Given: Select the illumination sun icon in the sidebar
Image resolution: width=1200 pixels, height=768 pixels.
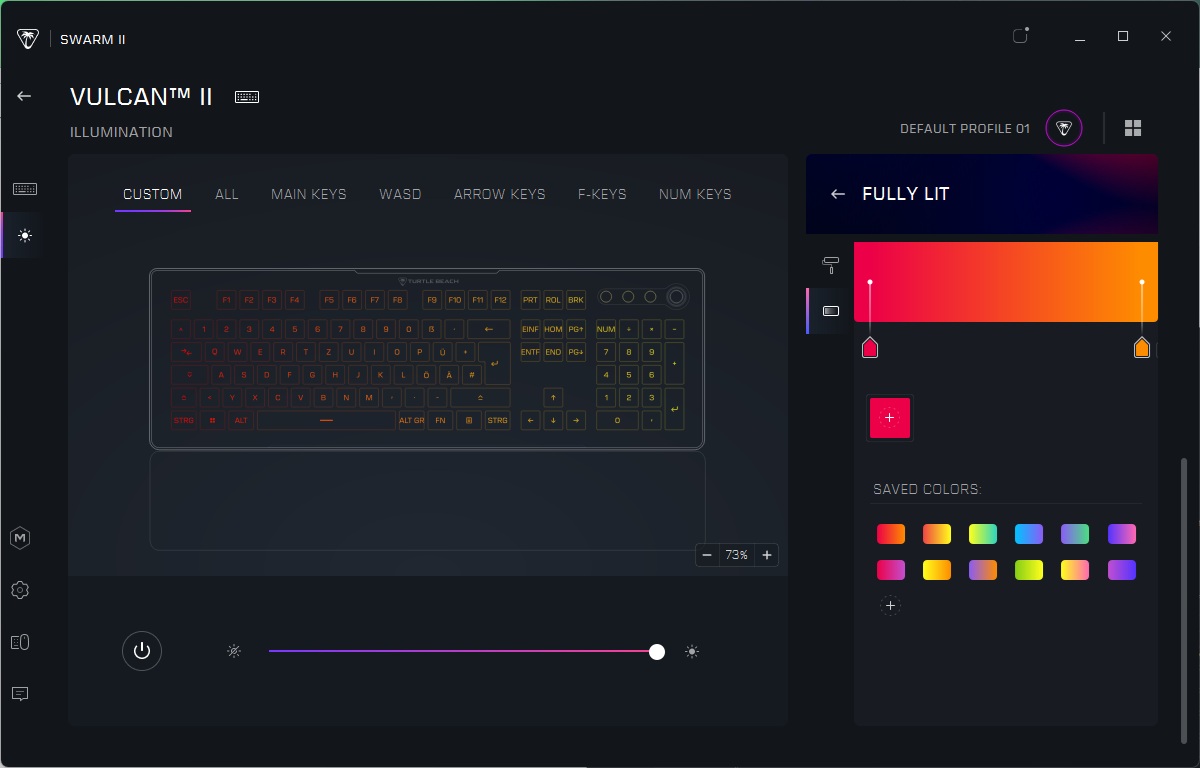Looking at the screenshot, I should [x=25, y=236].
